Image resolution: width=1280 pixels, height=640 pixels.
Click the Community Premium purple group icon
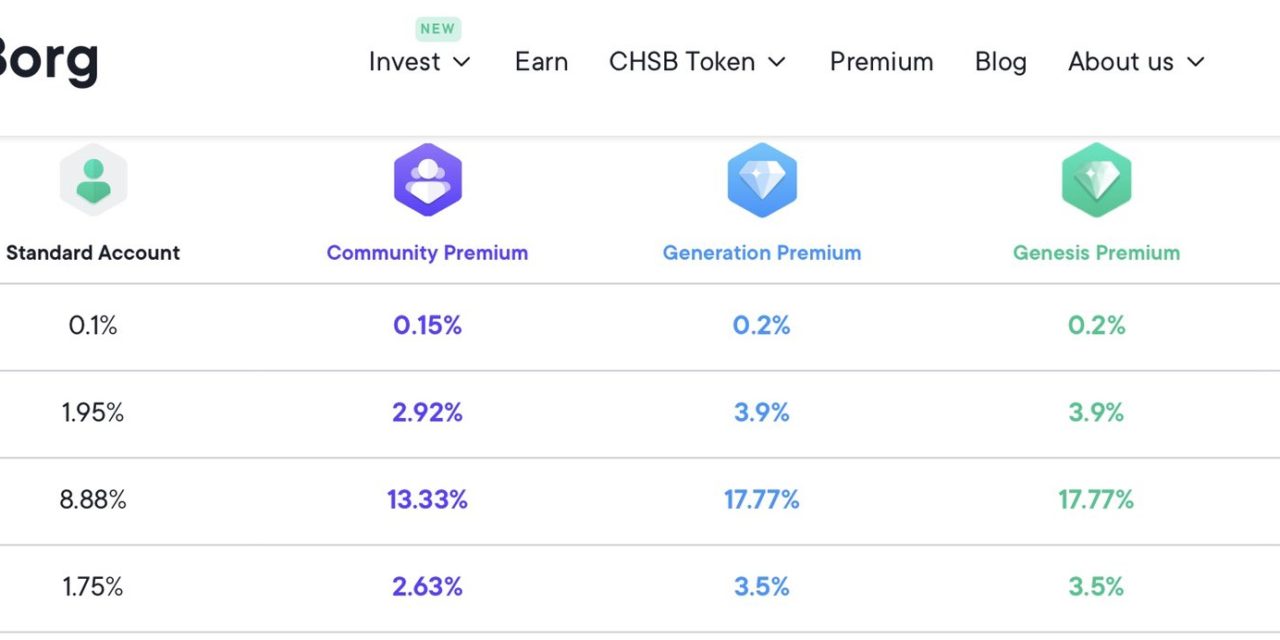point(428,181)
